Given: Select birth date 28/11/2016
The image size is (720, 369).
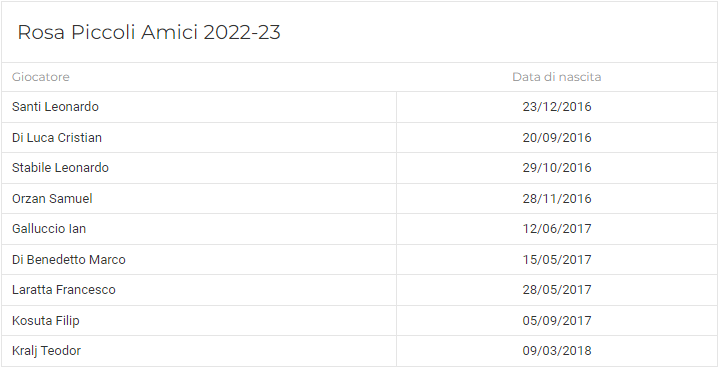Looking at the screenshot, I should [x=557, y=198].
